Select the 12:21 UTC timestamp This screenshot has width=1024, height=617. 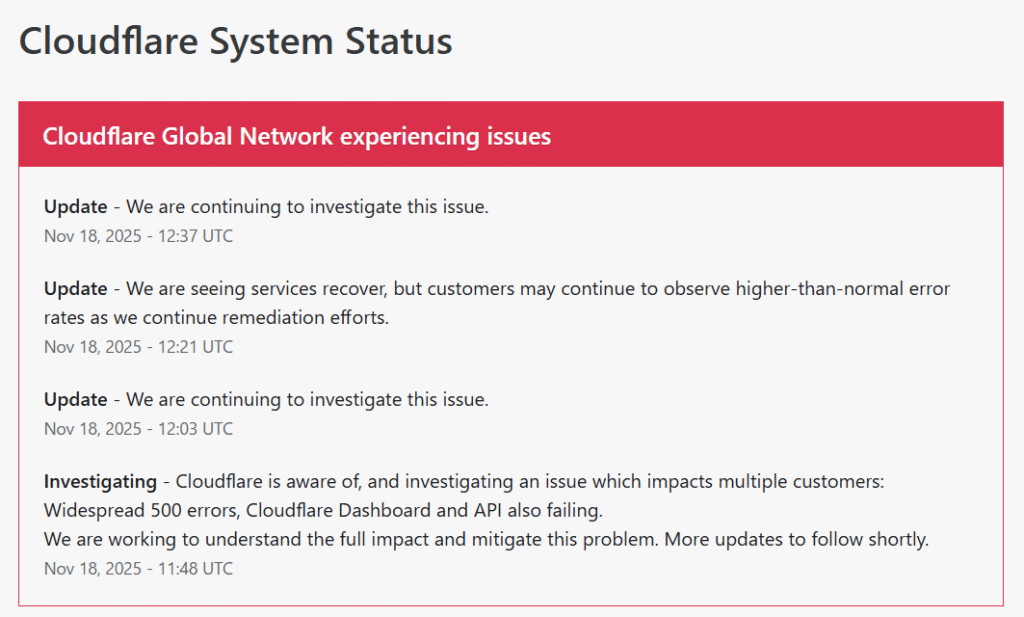point(138,347)
